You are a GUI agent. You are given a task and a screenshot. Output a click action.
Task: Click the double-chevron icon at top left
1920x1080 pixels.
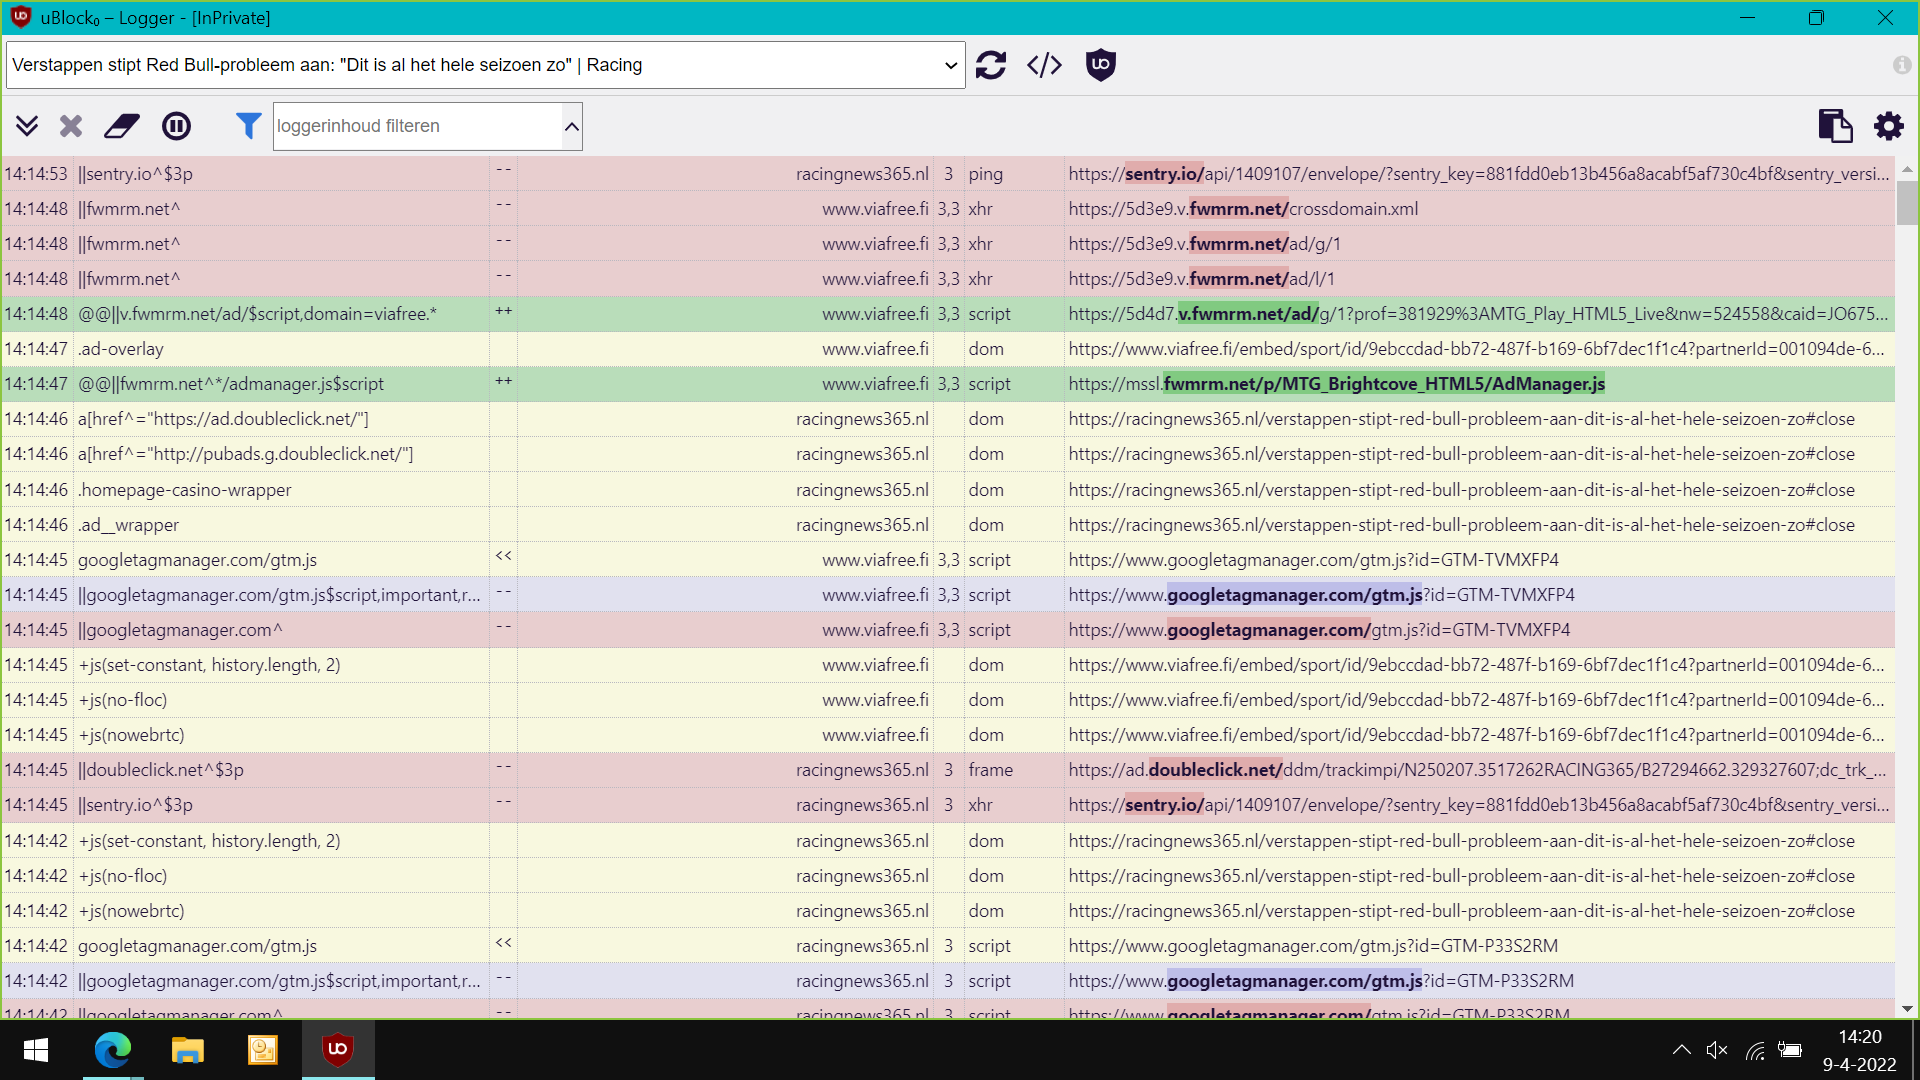27,126
